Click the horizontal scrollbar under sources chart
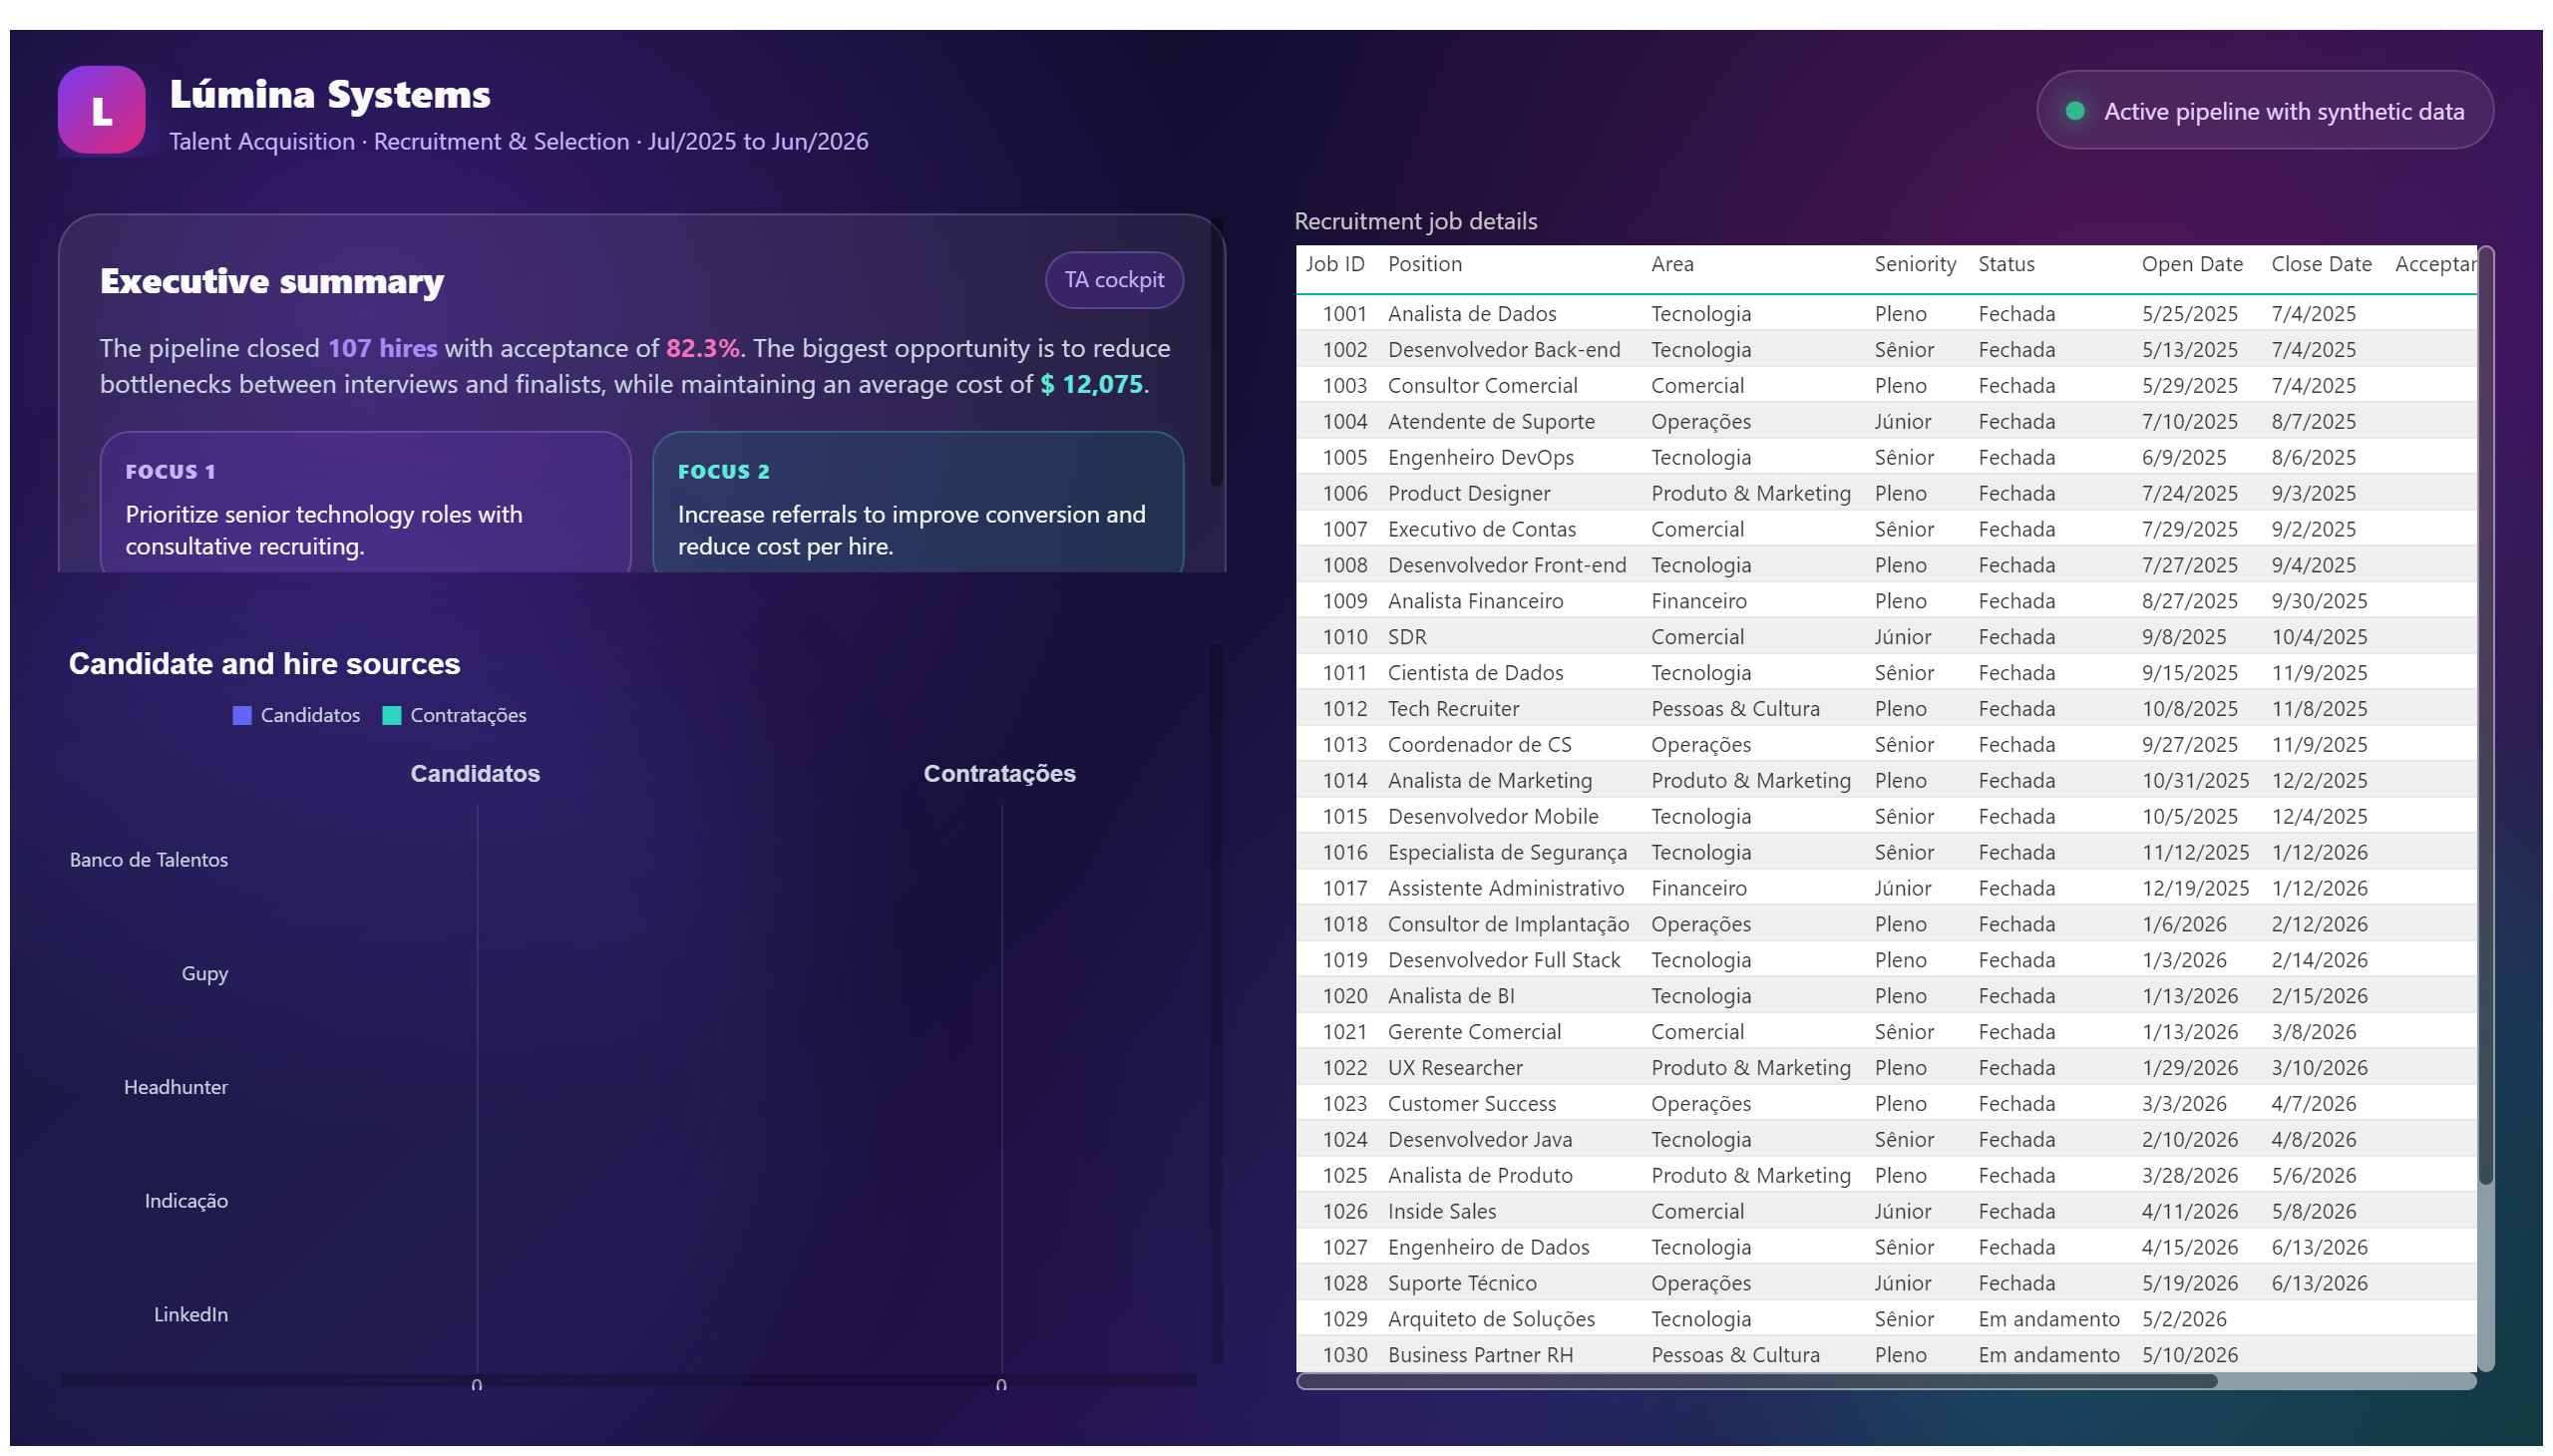This screenshot has height=1456, width=2553. (x=628, y=1380)
